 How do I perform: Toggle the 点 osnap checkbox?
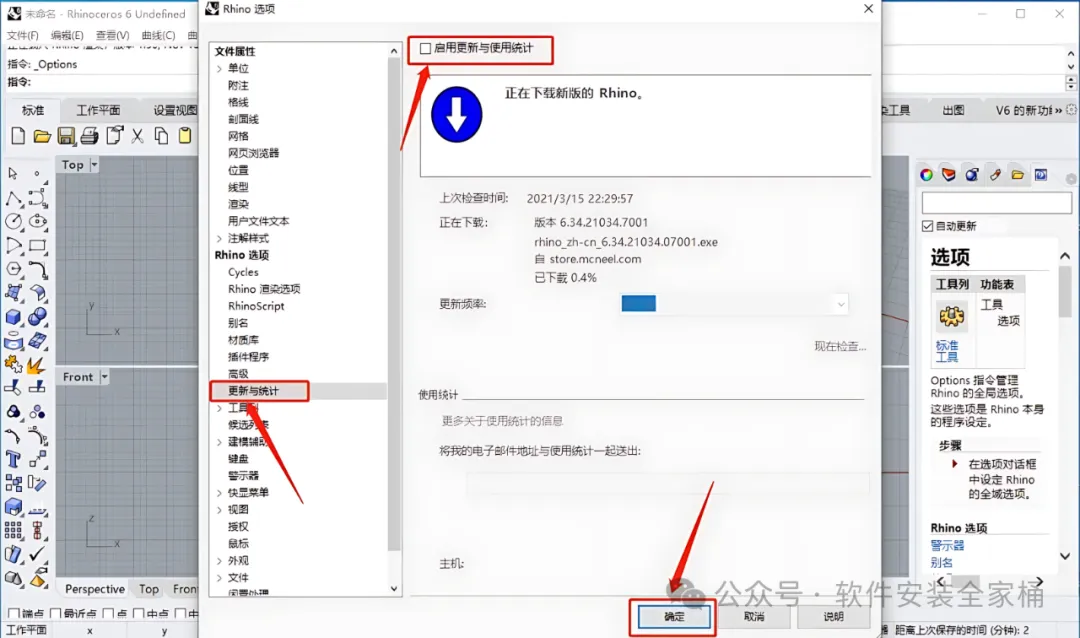coord(108,613)
